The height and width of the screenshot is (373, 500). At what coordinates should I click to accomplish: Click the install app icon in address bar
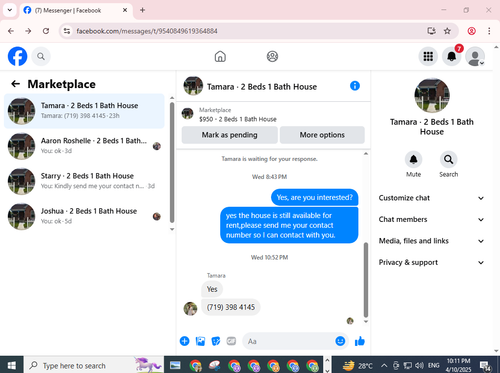coord(431,31)
